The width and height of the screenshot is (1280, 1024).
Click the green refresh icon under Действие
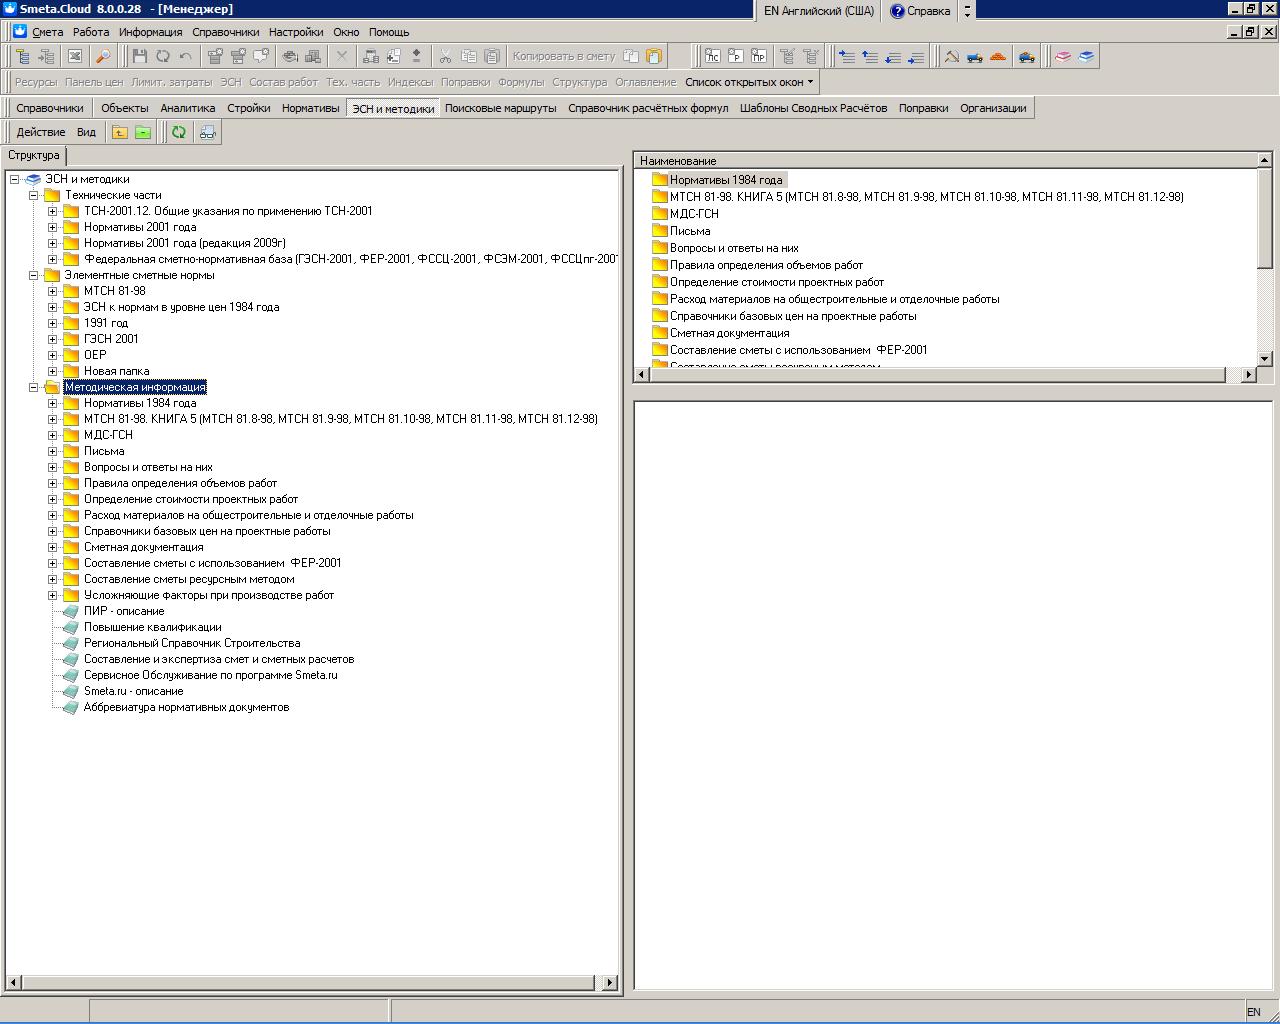click(179, 132)
